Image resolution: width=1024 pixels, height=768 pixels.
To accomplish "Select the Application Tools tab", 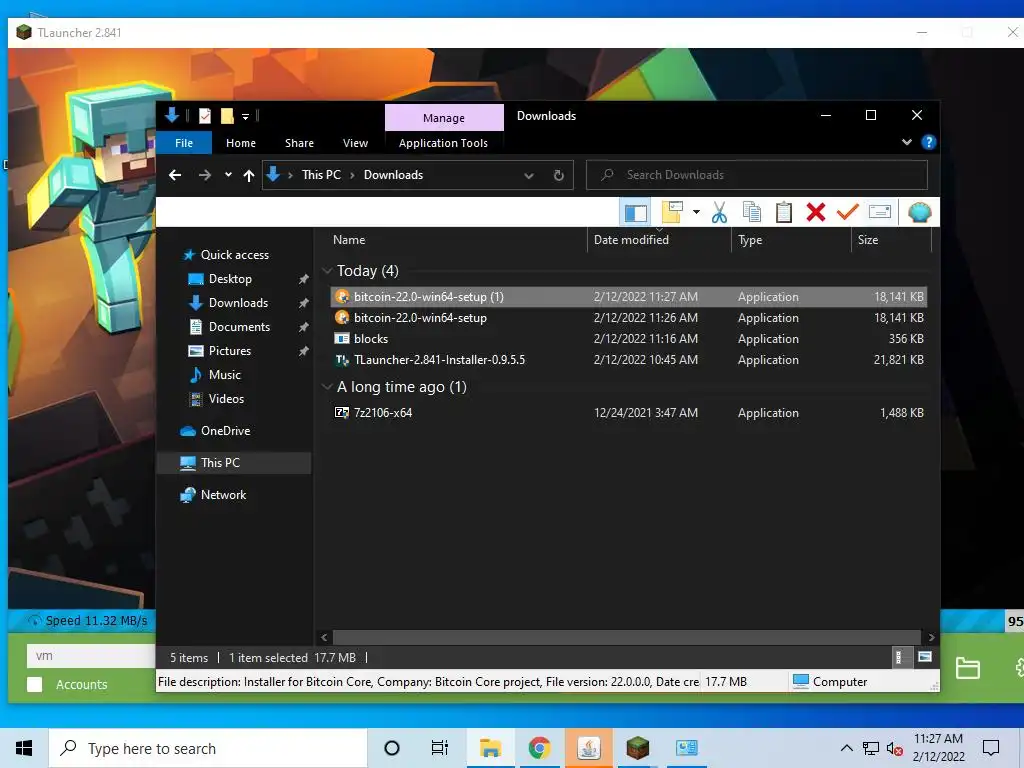I will 443,143.
